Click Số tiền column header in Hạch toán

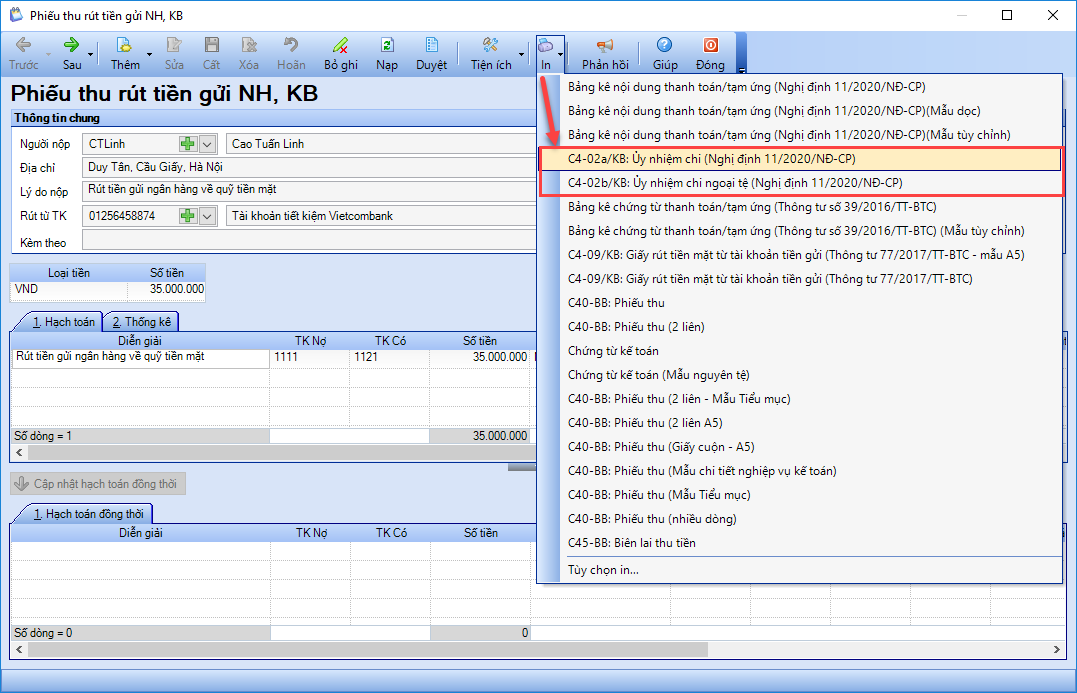click(x=480, y=341)
